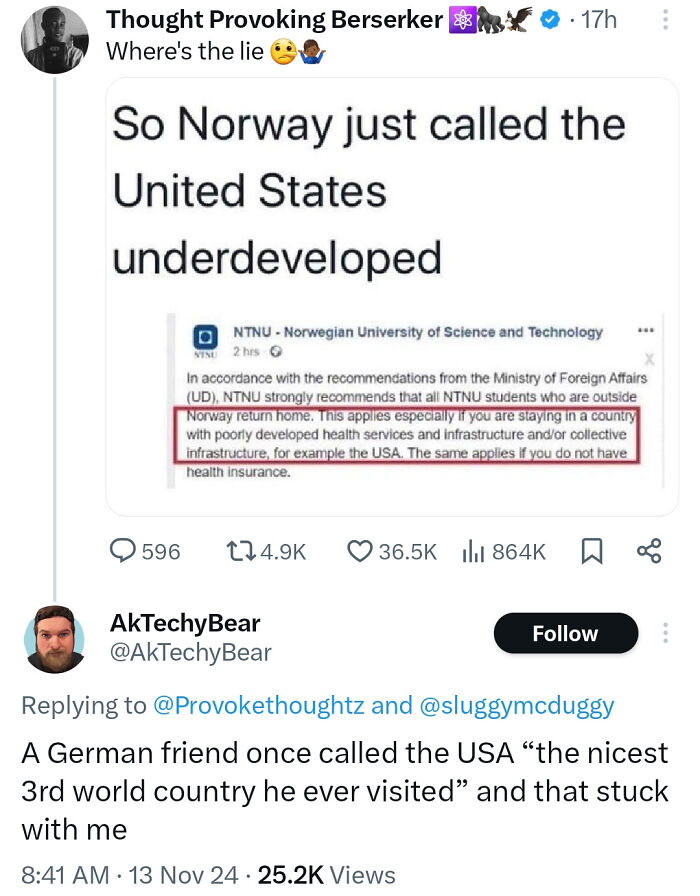Screen dimensions: 700x896
Task: Open three-dot menu beside Follow button
Action: tap(665, 633)
